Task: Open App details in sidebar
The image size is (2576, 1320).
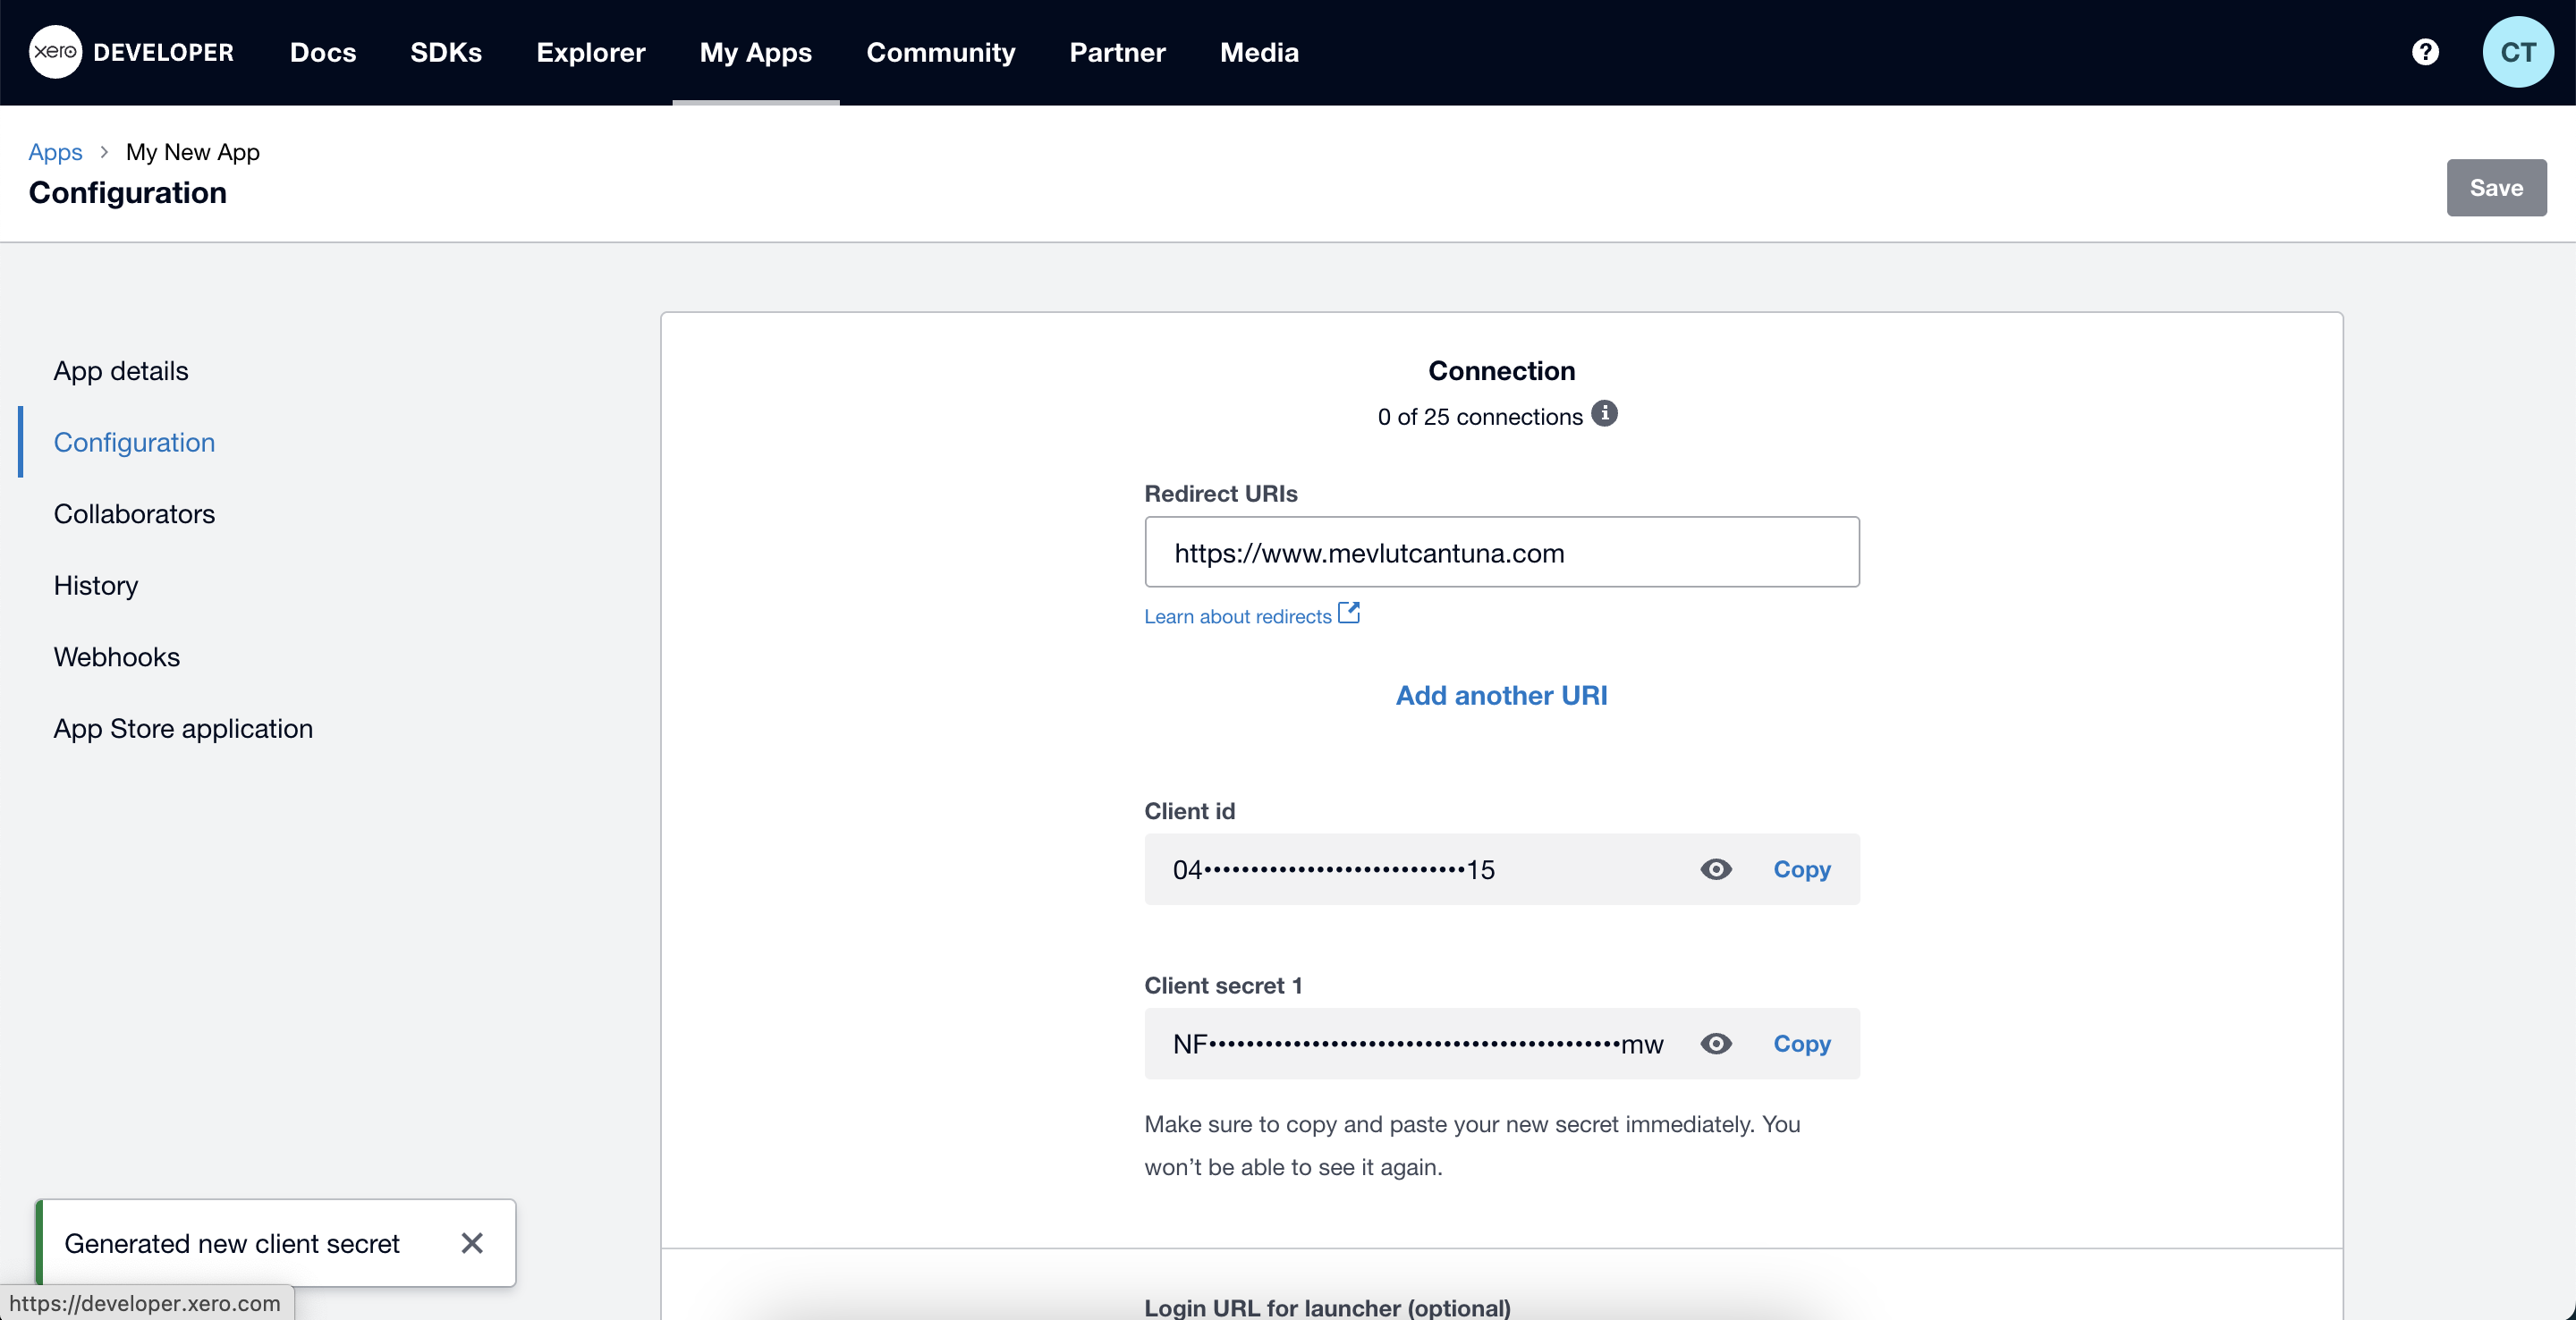Action: click(121, 371)
